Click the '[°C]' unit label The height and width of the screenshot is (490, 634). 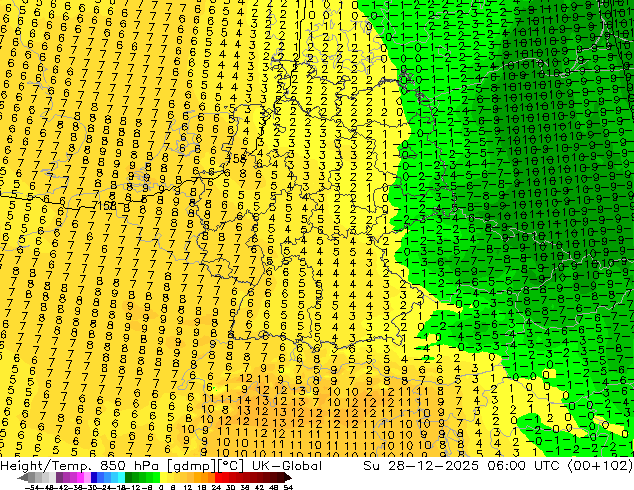230,466
